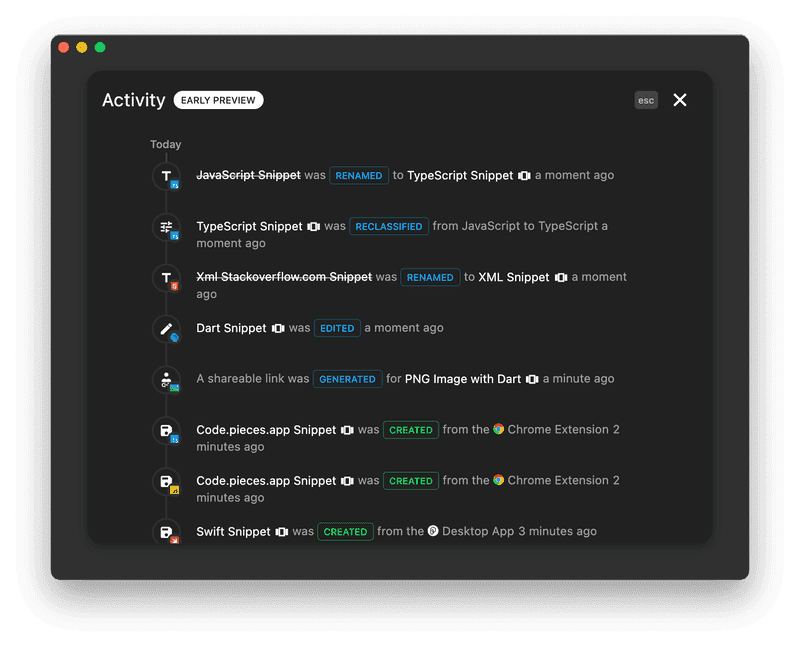
Task: Click the GENERATED status badge
Action: 347,379
